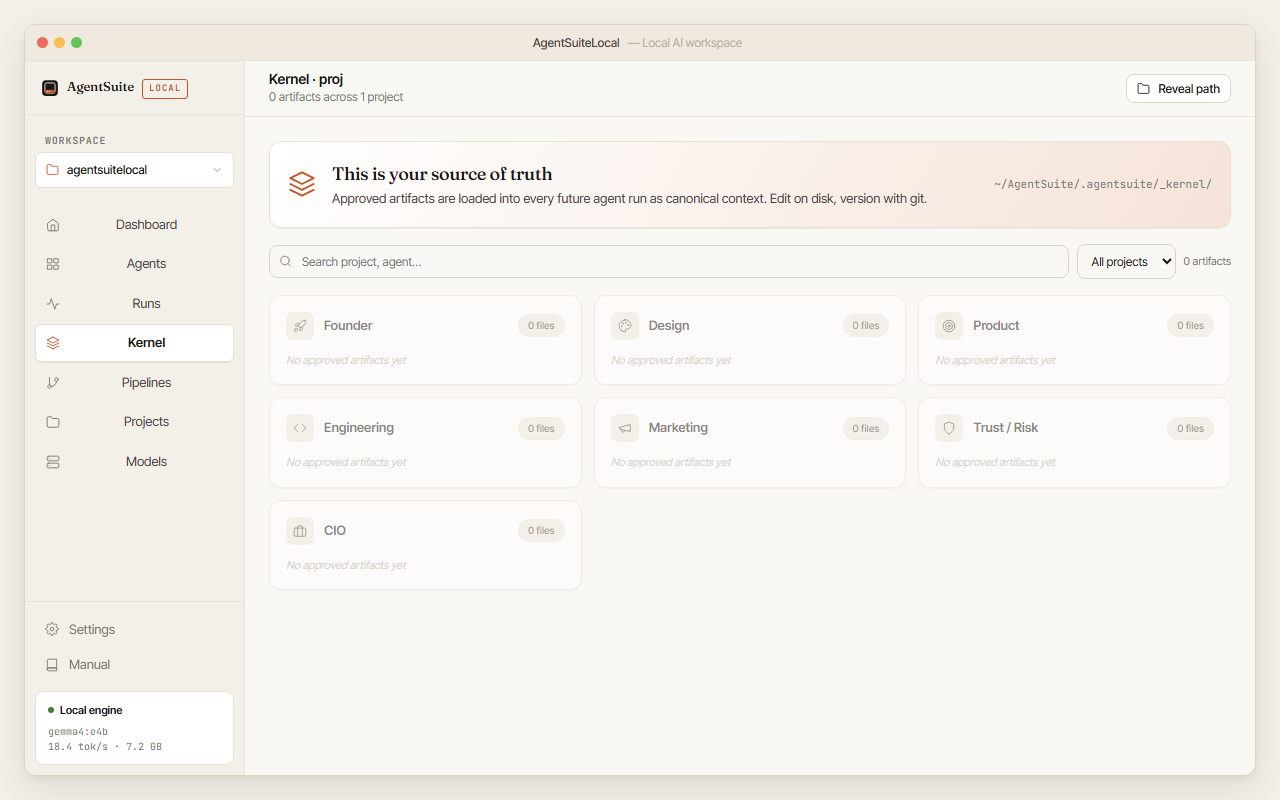The height and width of the screenshot is (800, 1280).
Task: Click the Agents grid icon
Action: click(x=53, y=264)
